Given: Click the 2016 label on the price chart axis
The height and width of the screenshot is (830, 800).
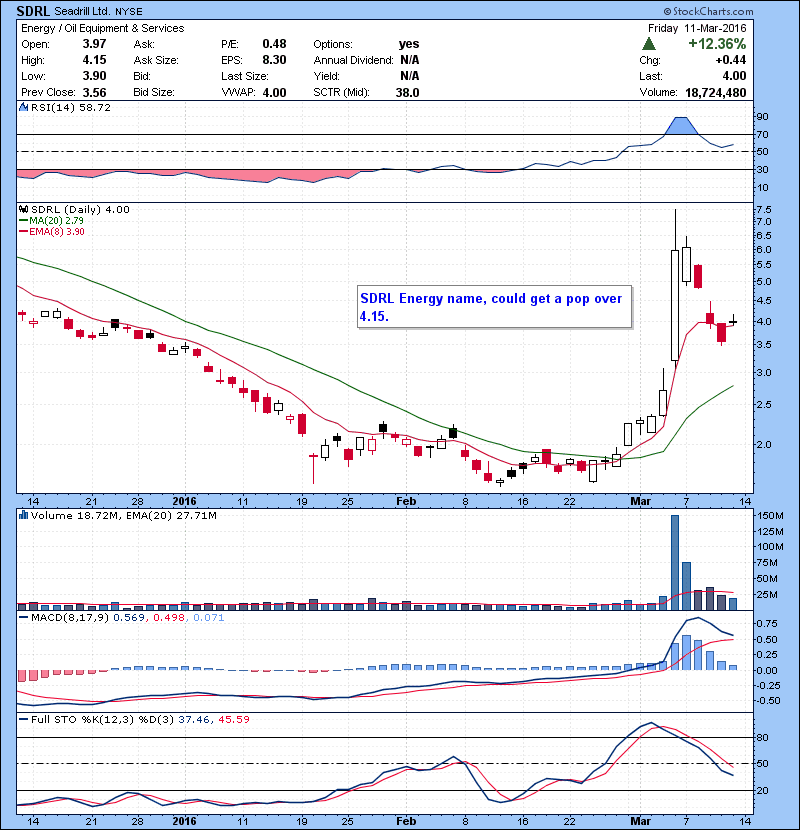Looking at the screenshot, I should [x=184, y=501].
